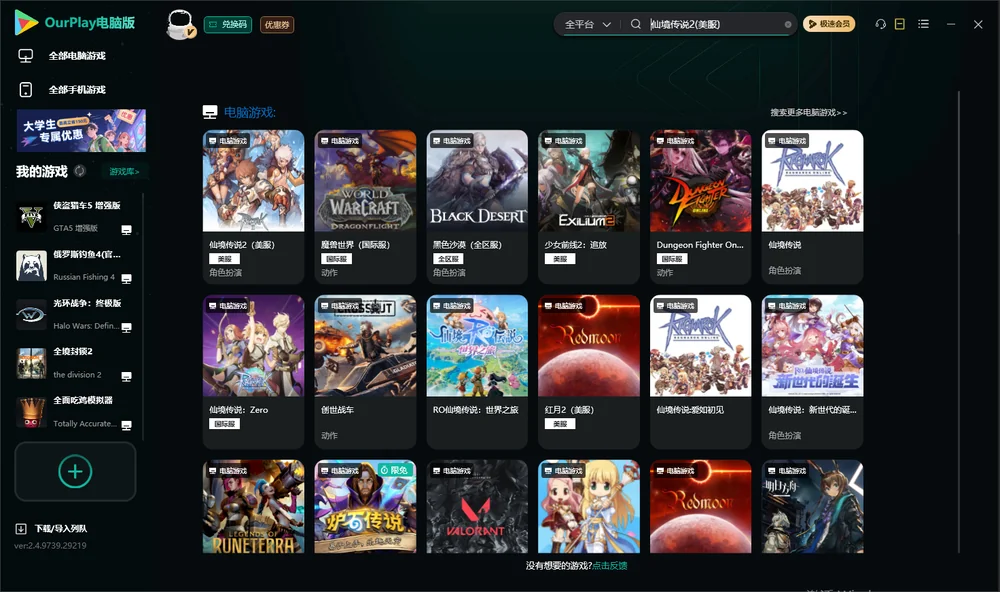Open the 大学生专属优惠 banner
The height and width of the screenshot is (592, 1000).
tap(81, 130)
